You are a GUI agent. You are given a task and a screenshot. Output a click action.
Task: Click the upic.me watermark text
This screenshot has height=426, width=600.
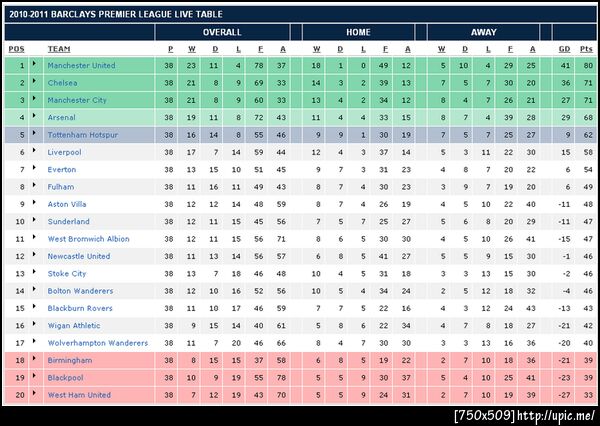click(525, 415)
